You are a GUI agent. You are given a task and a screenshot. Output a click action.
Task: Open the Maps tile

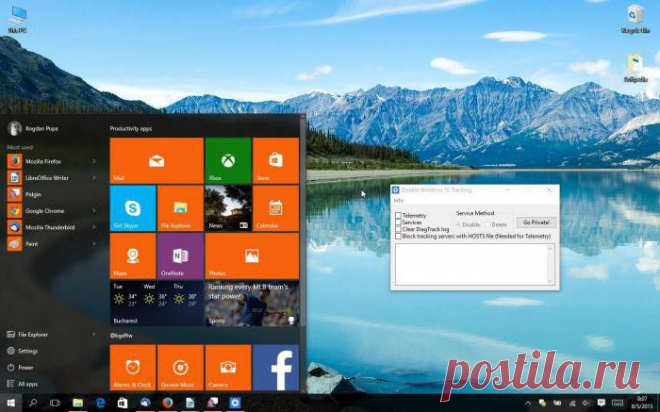point(133,256)
